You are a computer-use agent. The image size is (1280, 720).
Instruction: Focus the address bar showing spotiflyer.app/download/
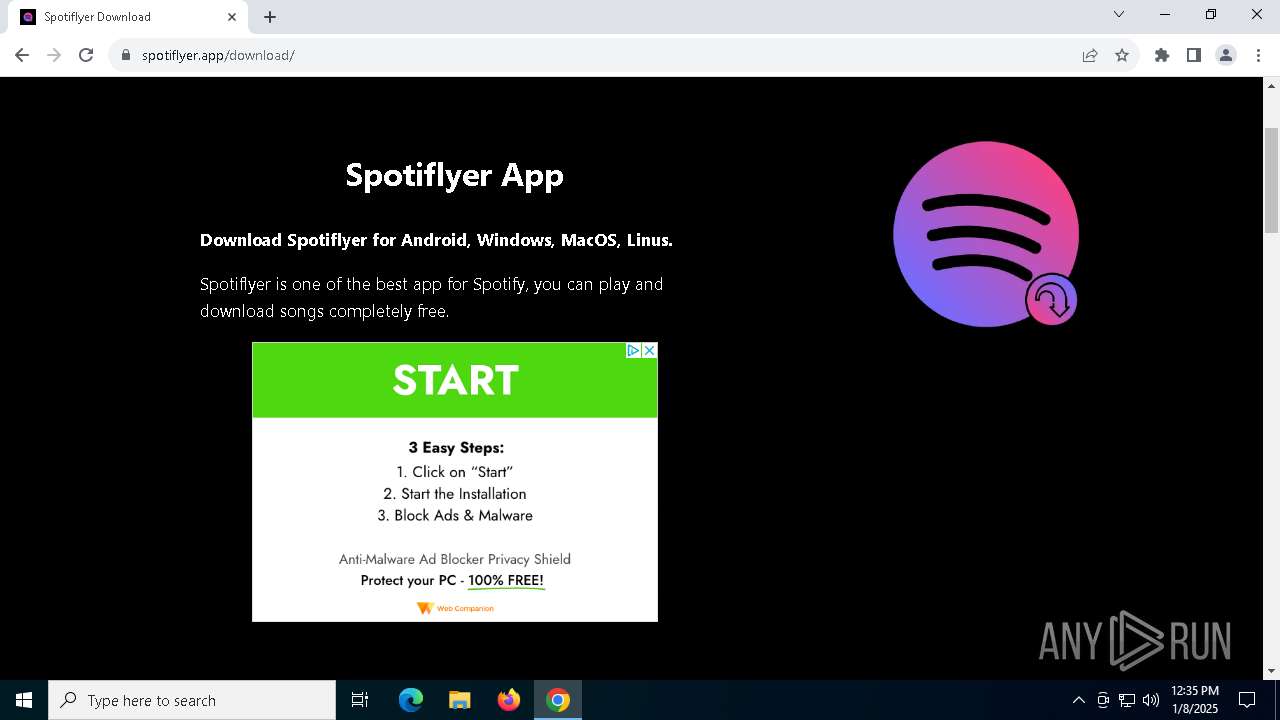click(x=600, y=55)
